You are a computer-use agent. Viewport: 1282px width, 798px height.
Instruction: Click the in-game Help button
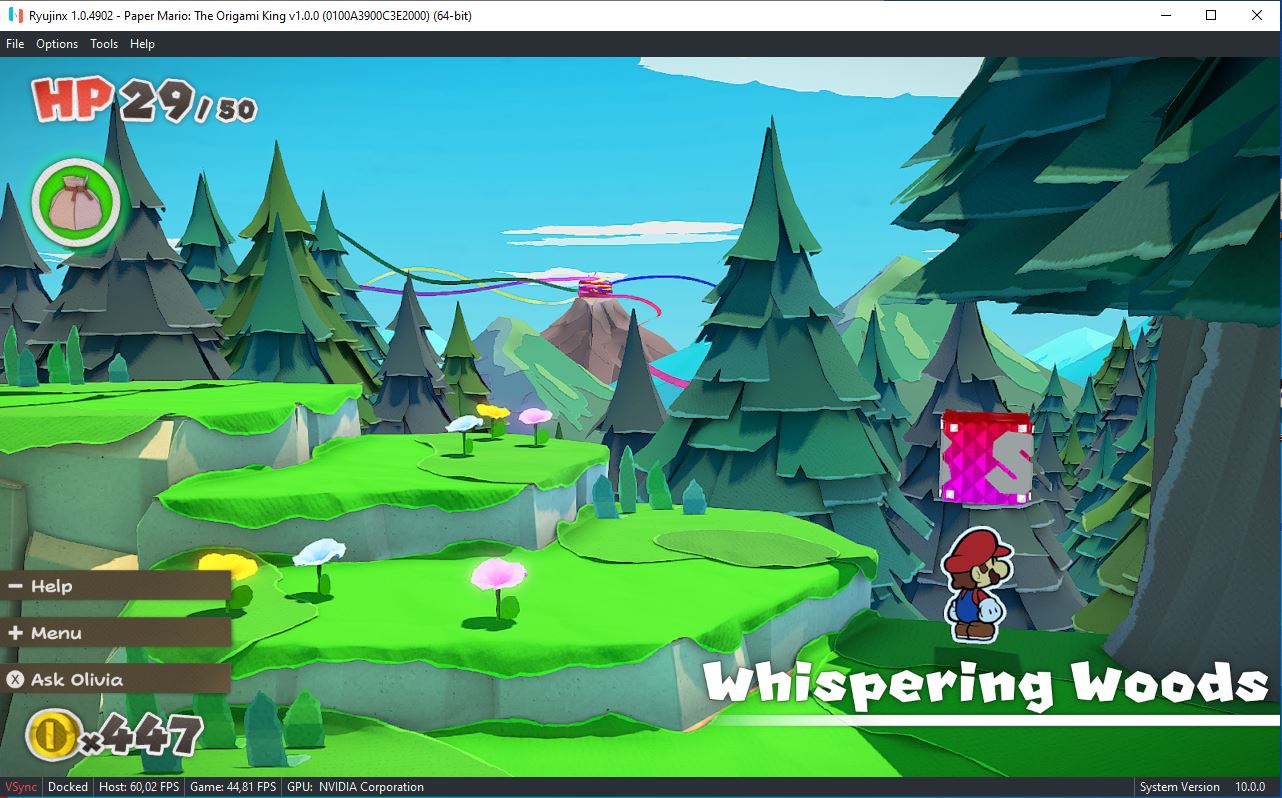coord(115,586)
